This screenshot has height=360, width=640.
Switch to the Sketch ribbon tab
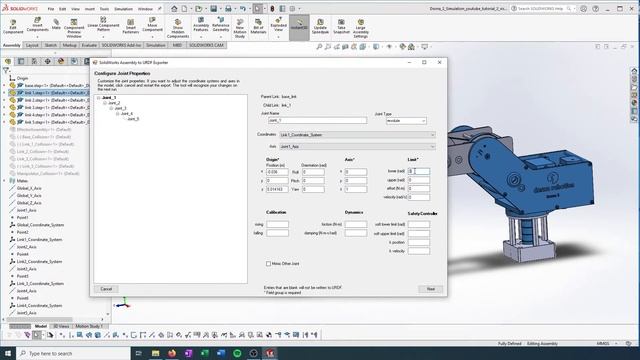point(51,45)
